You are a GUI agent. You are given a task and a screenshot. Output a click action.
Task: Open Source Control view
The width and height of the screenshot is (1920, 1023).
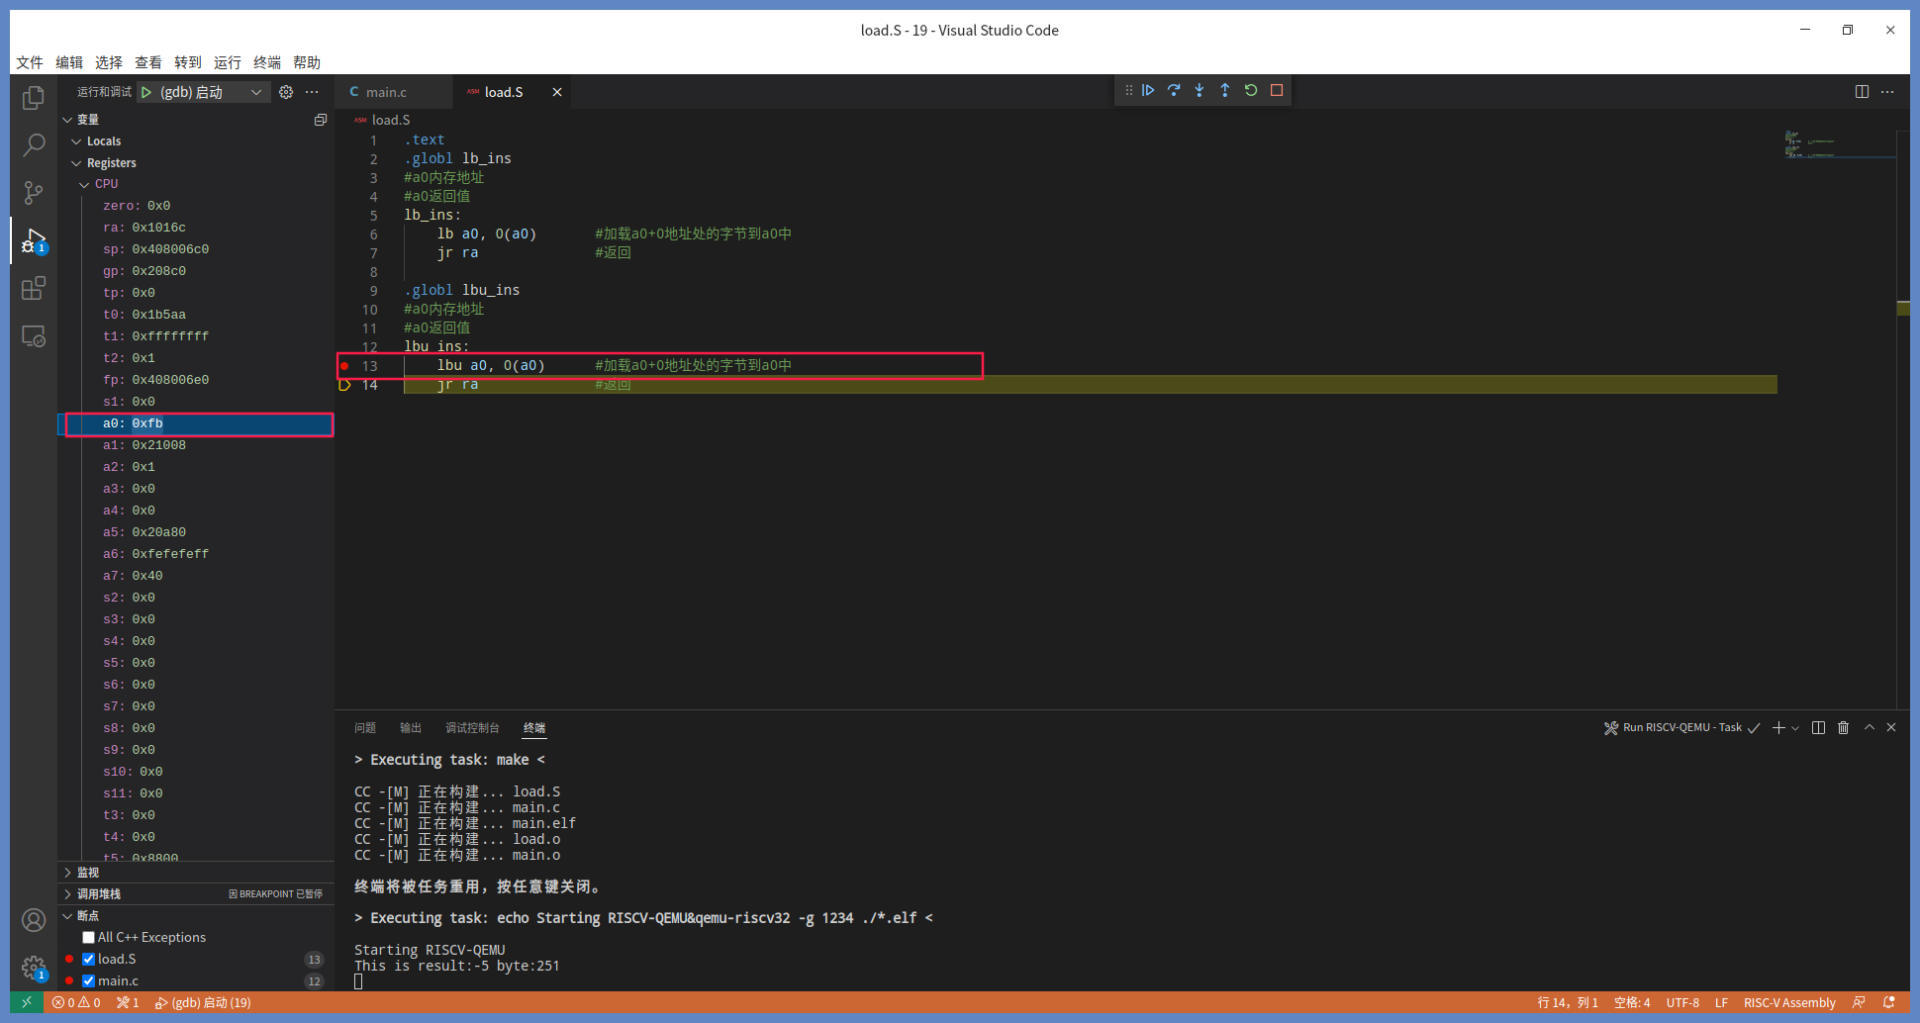(x=33, y=192)
